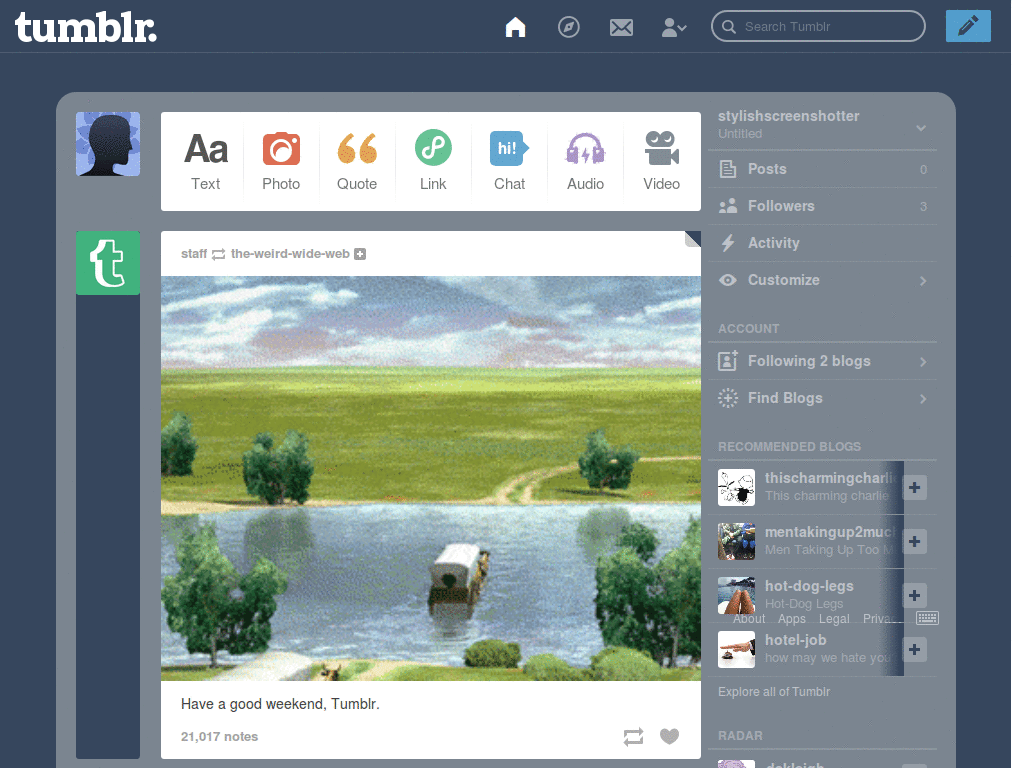The image size is (1024, 768).
Task: Open the staff blog link in post header
Action: 194,253
